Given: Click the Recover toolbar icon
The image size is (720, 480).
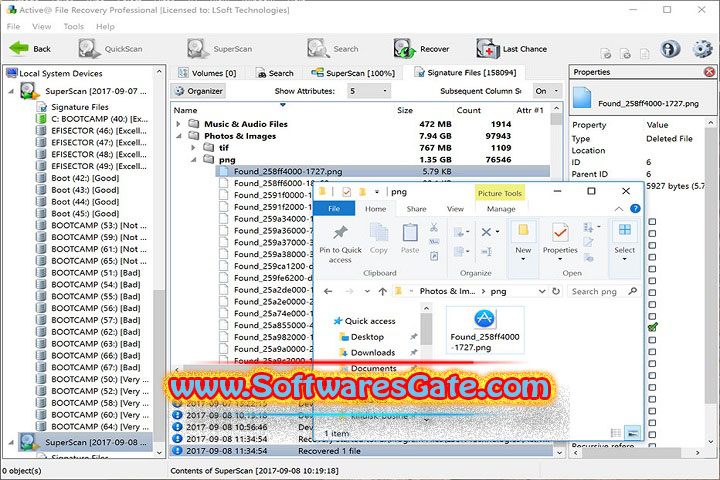Looking at the screenshot, I should [404, 49].
